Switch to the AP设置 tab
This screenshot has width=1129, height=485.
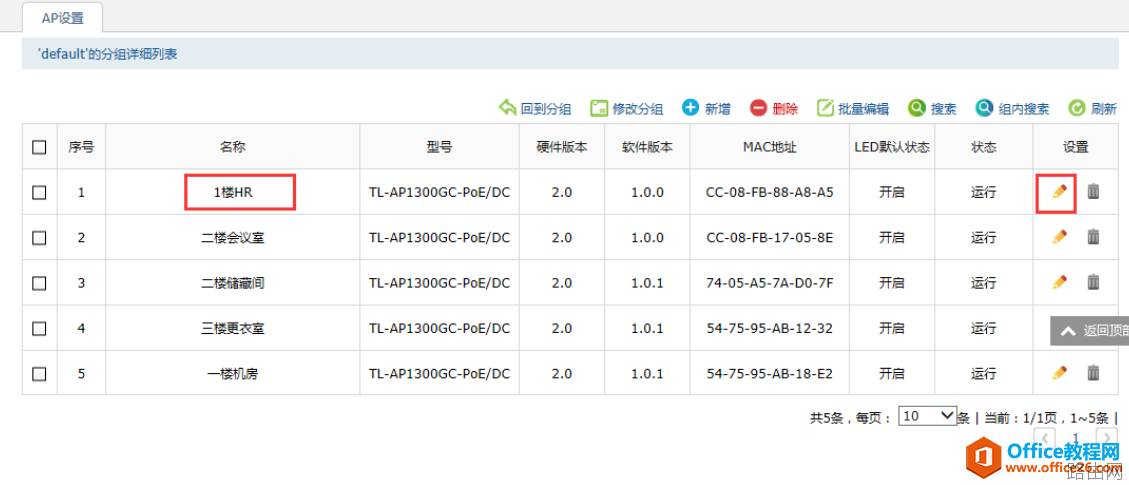63,18
